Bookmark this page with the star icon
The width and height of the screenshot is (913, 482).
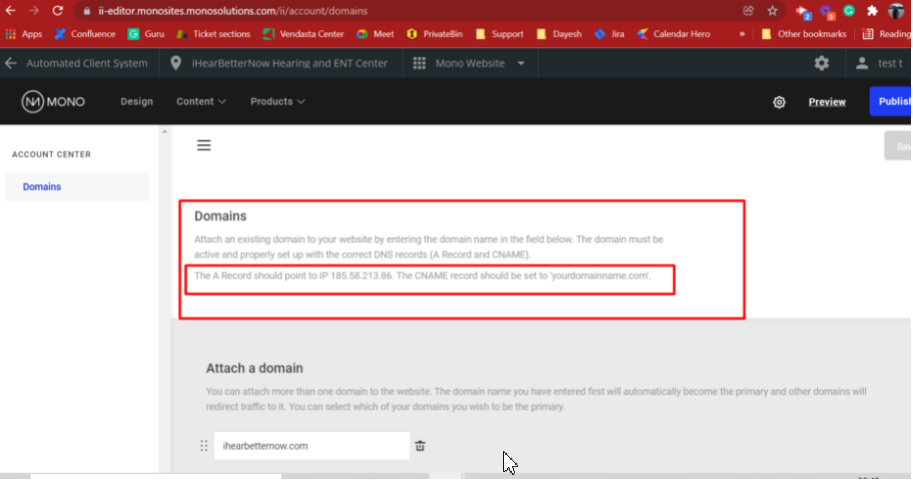[772, 11]
